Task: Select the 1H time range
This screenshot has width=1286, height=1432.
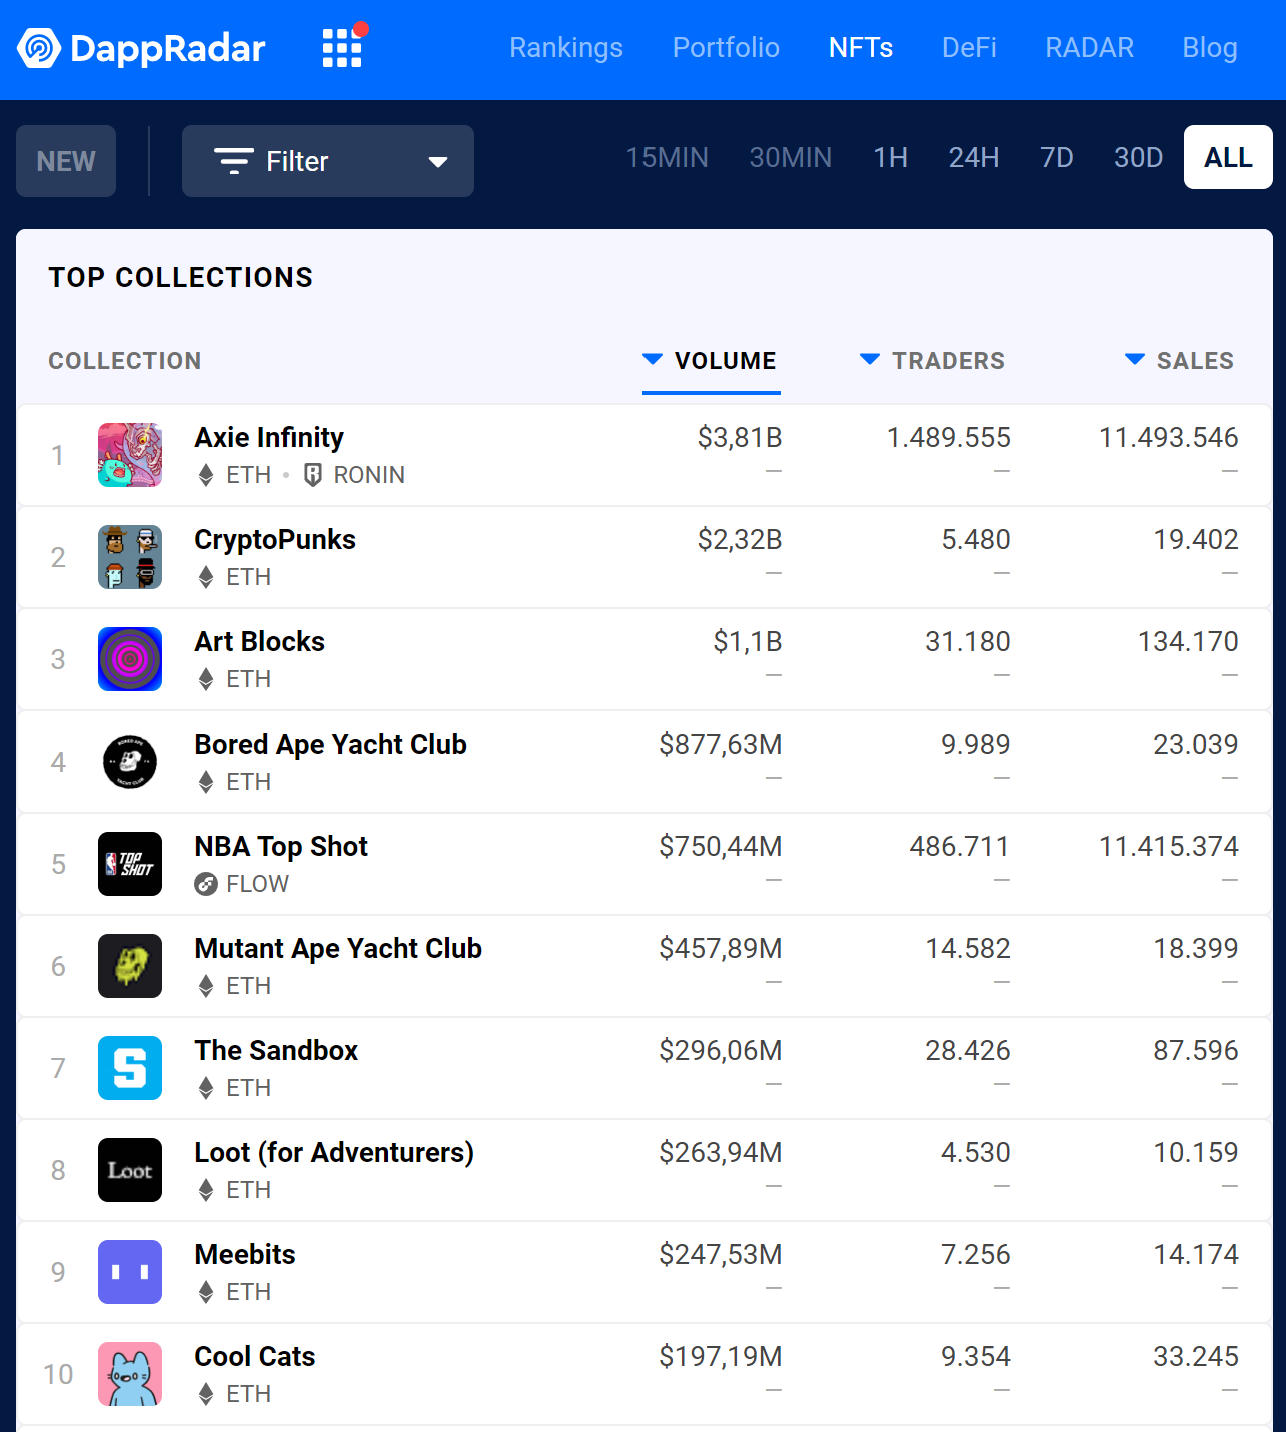Action: tap(891, 157)
